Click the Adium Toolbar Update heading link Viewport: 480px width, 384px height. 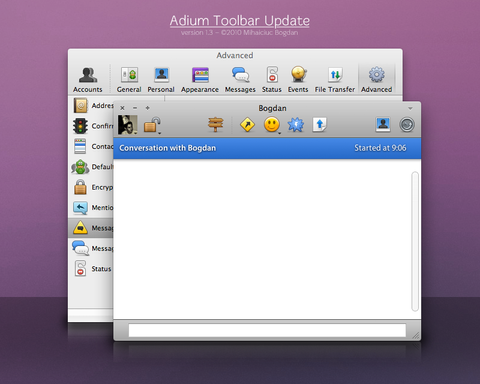tap(240, 21)
